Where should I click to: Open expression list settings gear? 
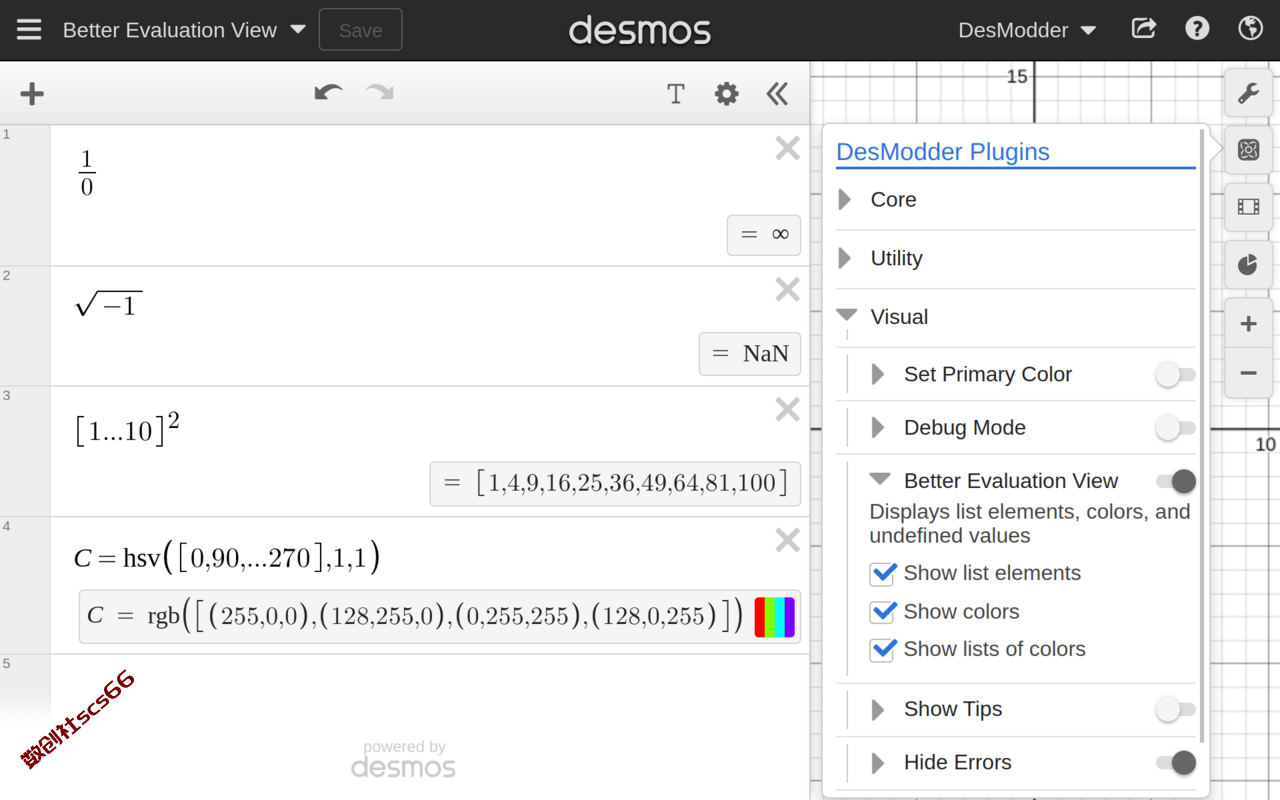click(726, 94)
